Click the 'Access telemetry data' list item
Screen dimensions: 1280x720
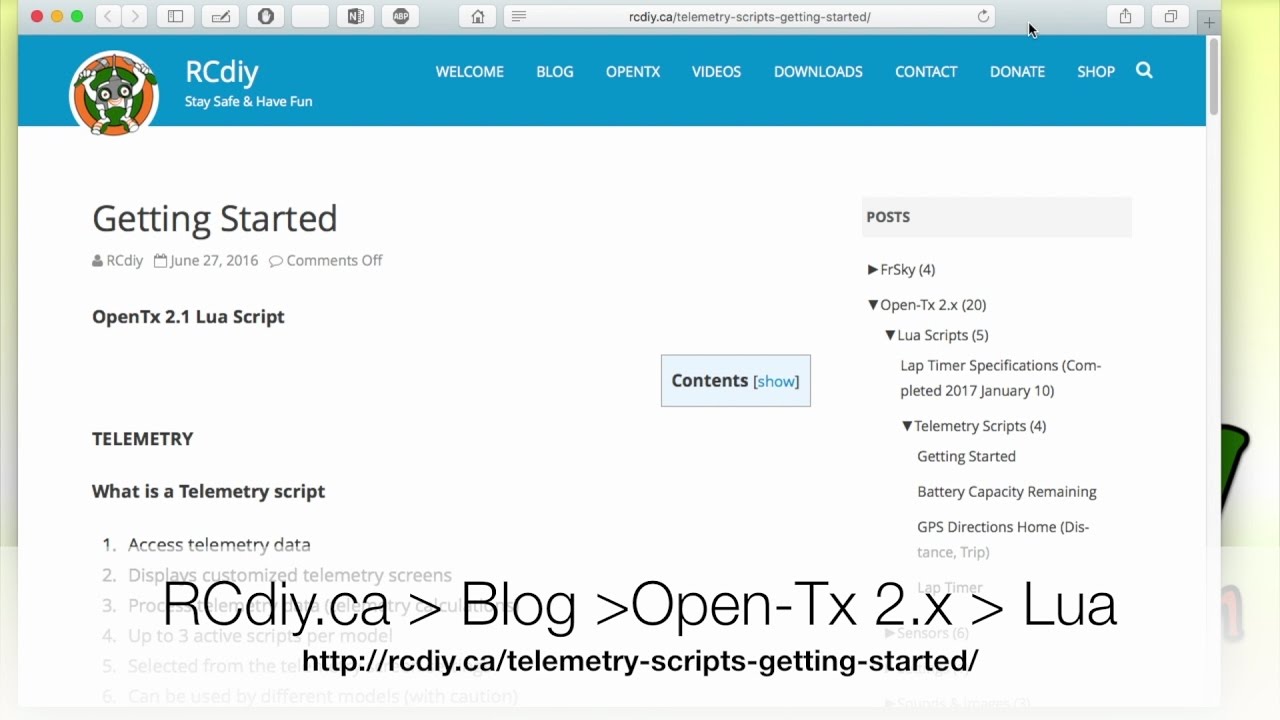[x=219, y=544]
